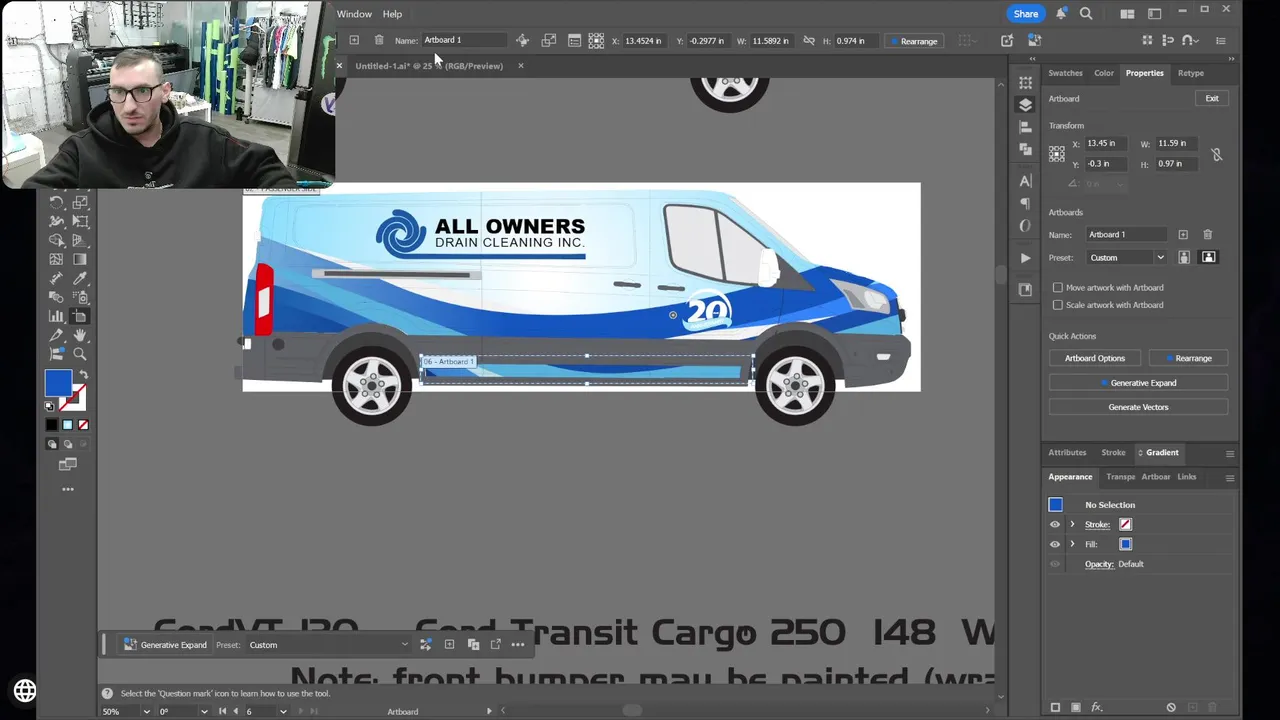Open notifications bell icon
Screen dimensions: 1280x720
coord(1061,13)
